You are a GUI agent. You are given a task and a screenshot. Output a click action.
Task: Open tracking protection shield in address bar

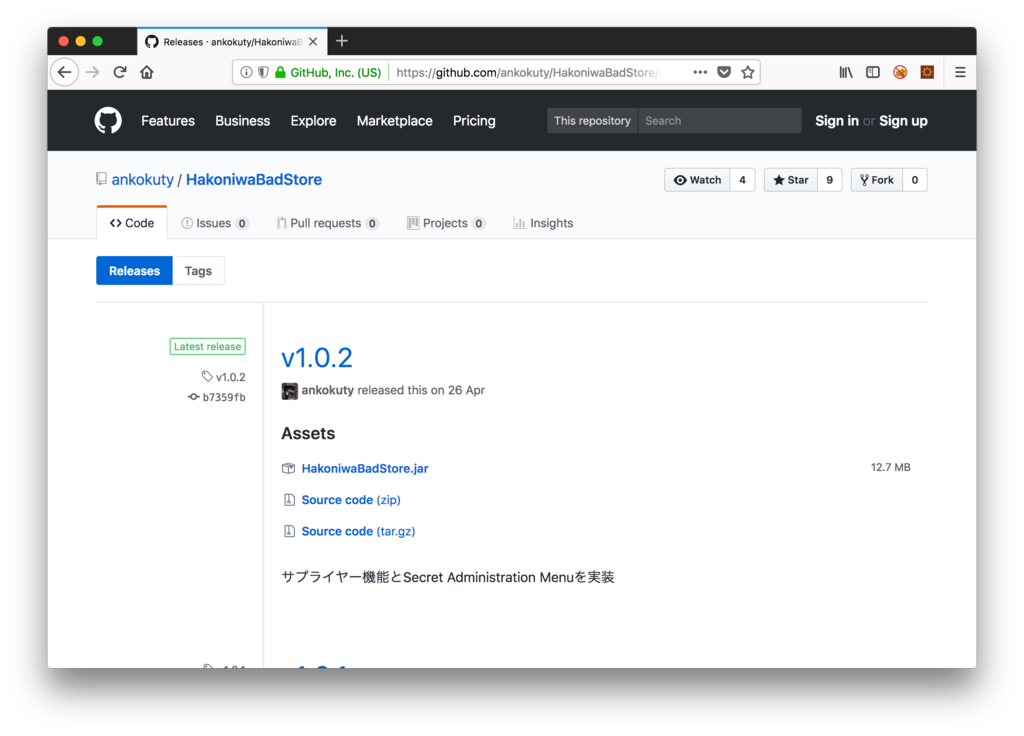263,72
